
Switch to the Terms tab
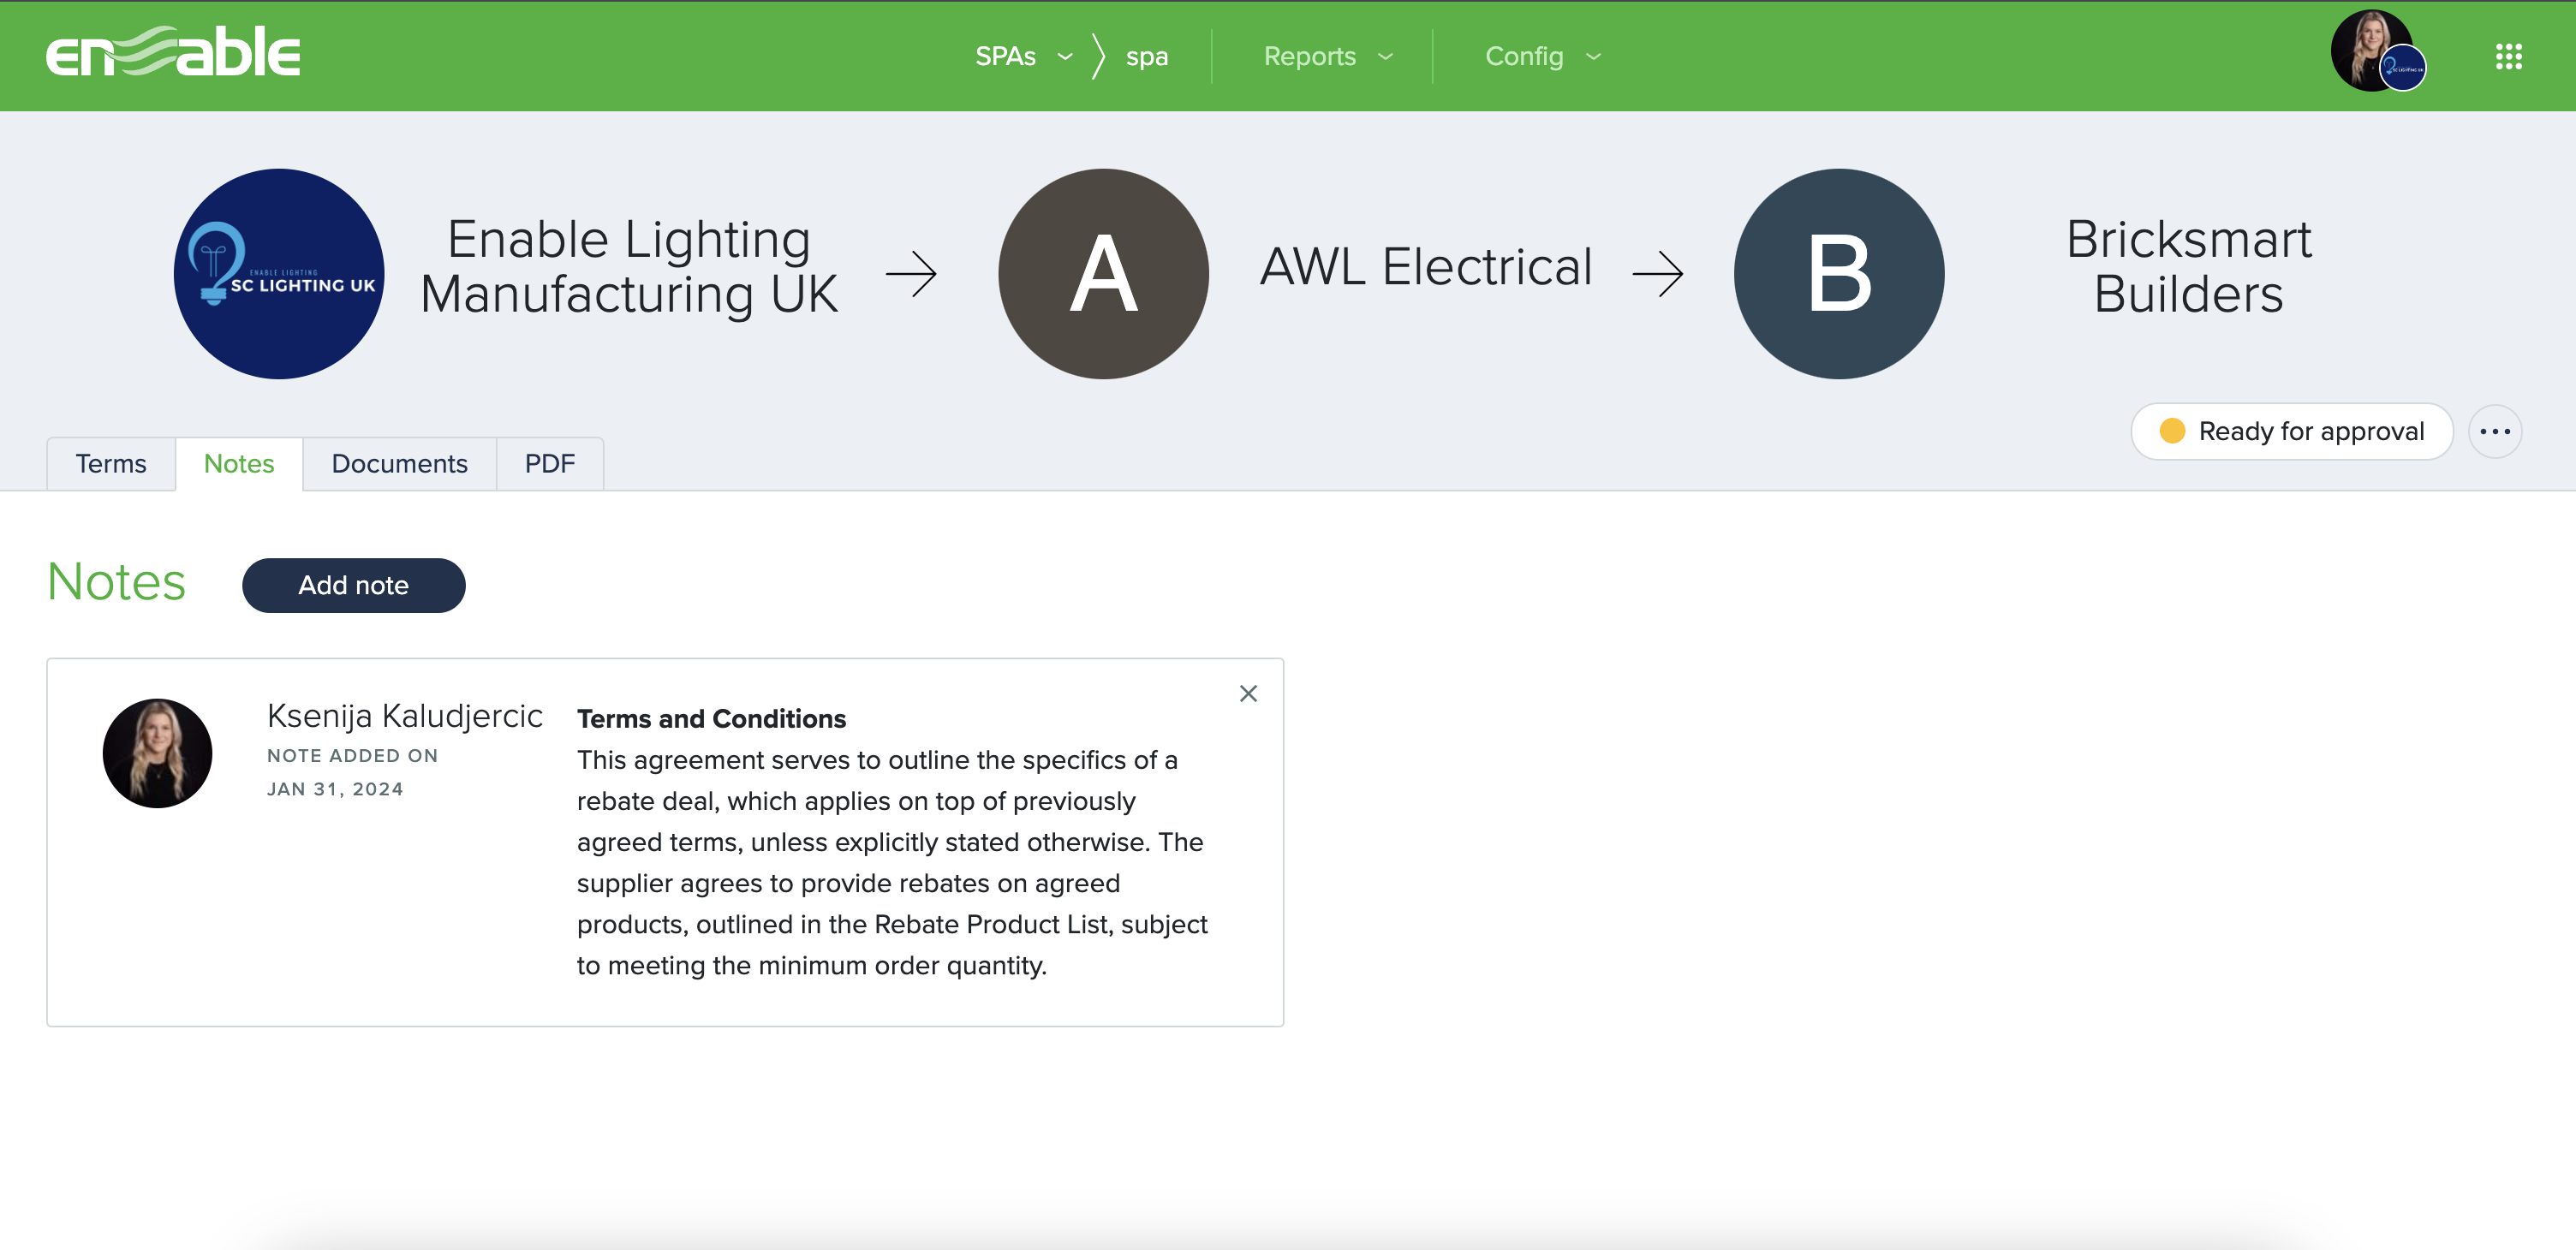[111, 464]
